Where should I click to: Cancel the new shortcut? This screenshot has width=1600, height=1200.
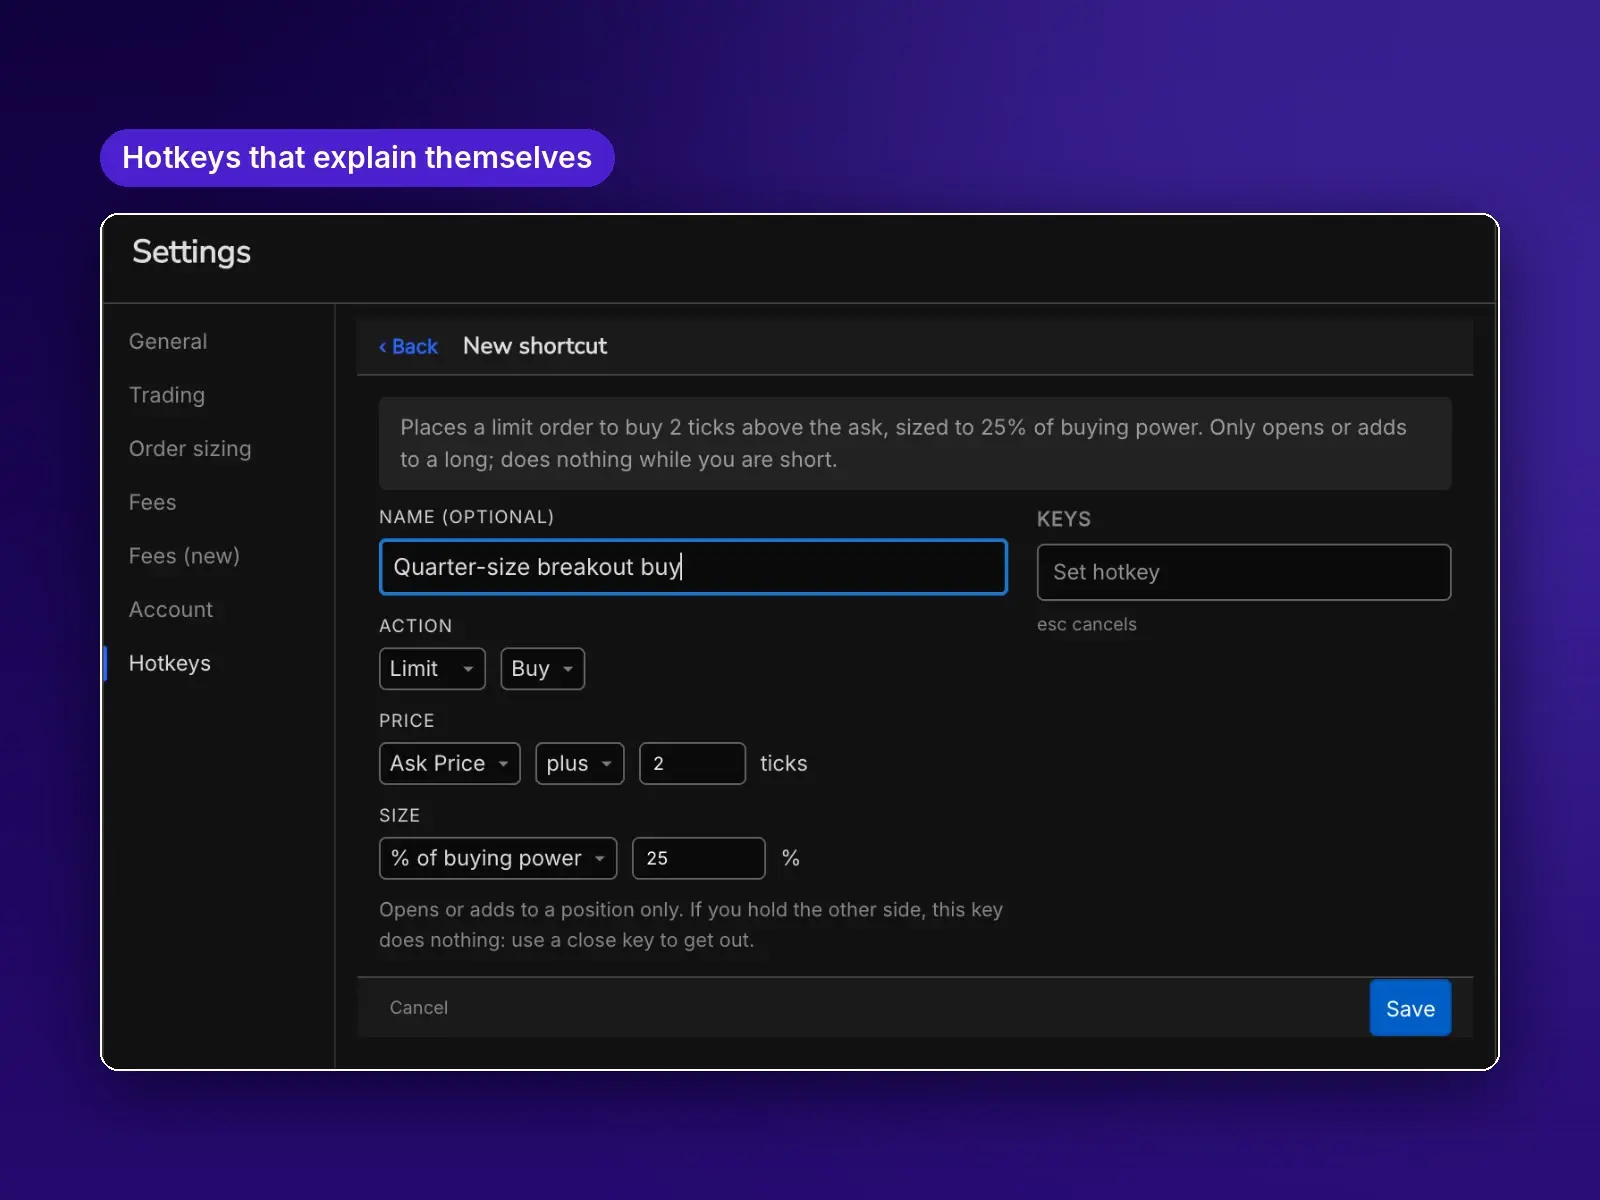(x=419, y=1008)
